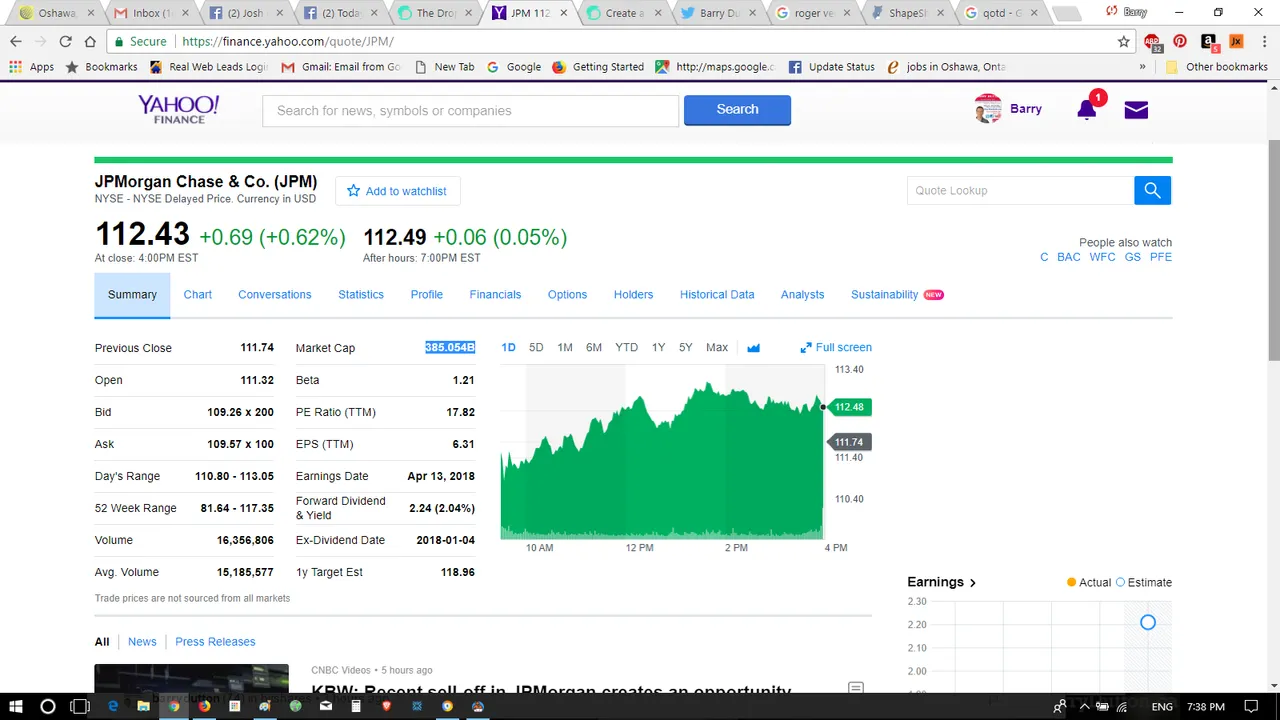Open Task View in the taskbar
This screenshot has width=1280, height=720.
click(x=80, y=706)
